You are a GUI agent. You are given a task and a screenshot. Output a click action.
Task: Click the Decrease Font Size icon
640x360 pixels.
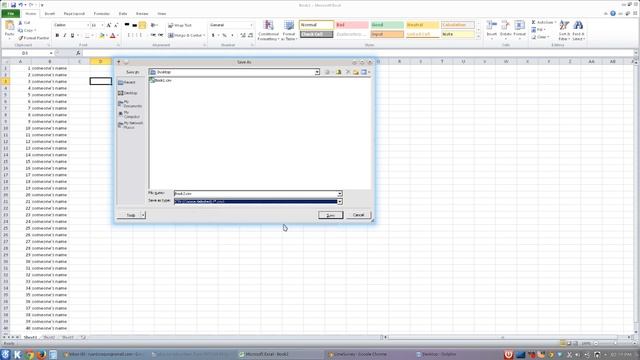pyautogui.click(x=116, y=25)
